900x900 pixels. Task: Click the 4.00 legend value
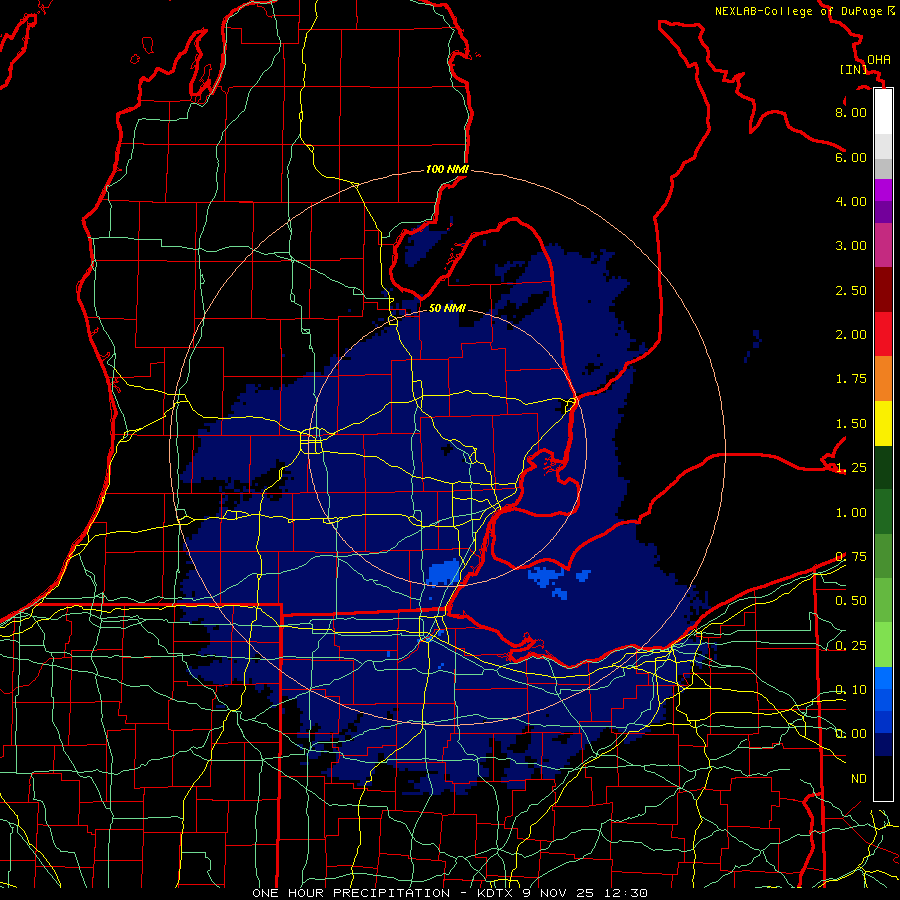[851, 201]
